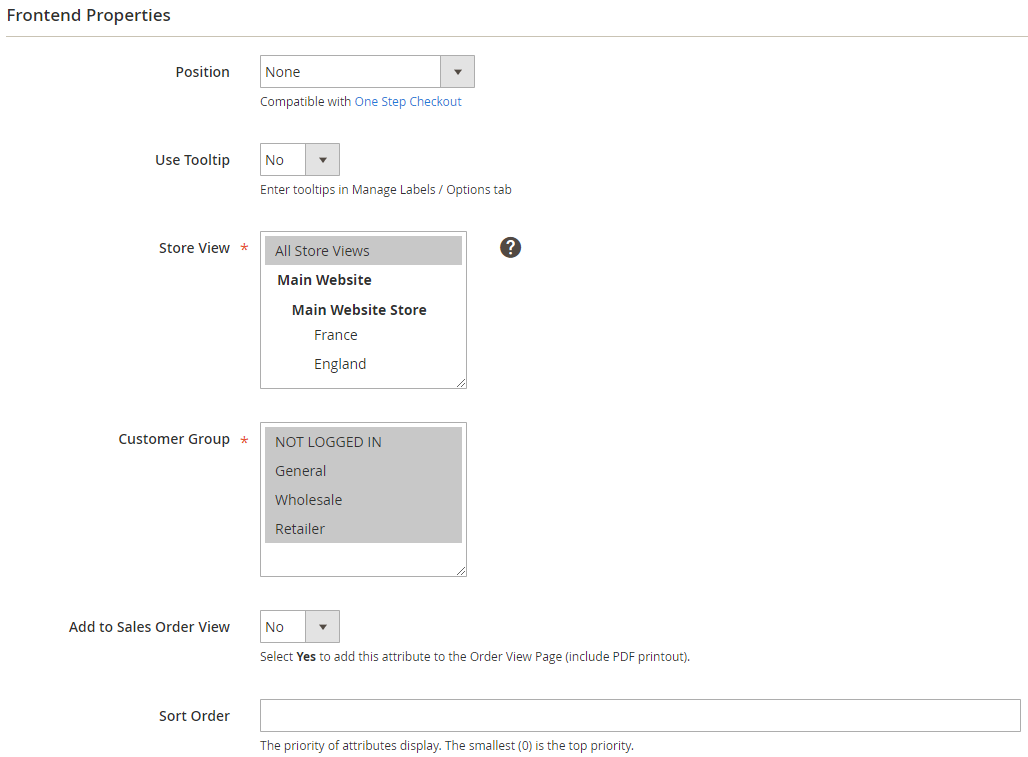Grab the Store View list resize handle

point(462,383)
